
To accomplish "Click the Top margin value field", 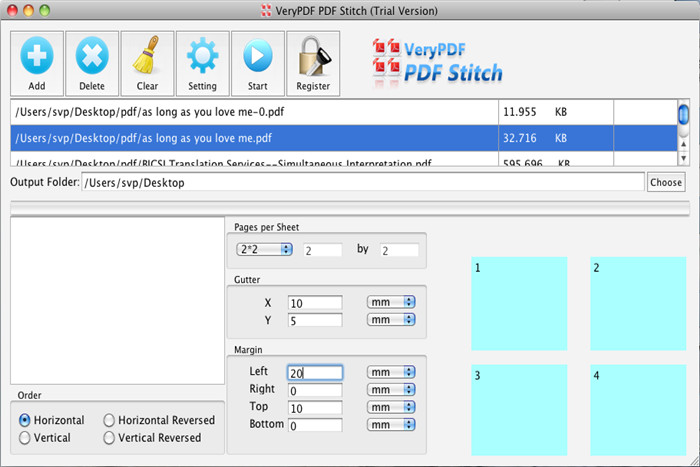I will point(315,408).
